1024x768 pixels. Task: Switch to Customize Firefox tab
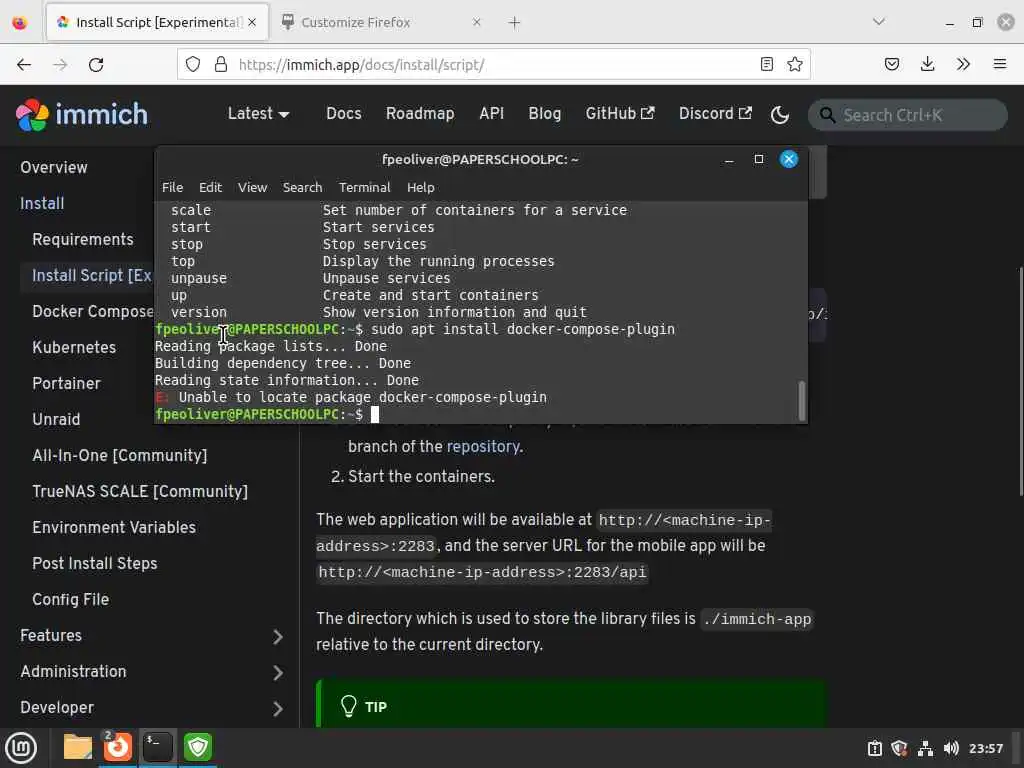382,22
